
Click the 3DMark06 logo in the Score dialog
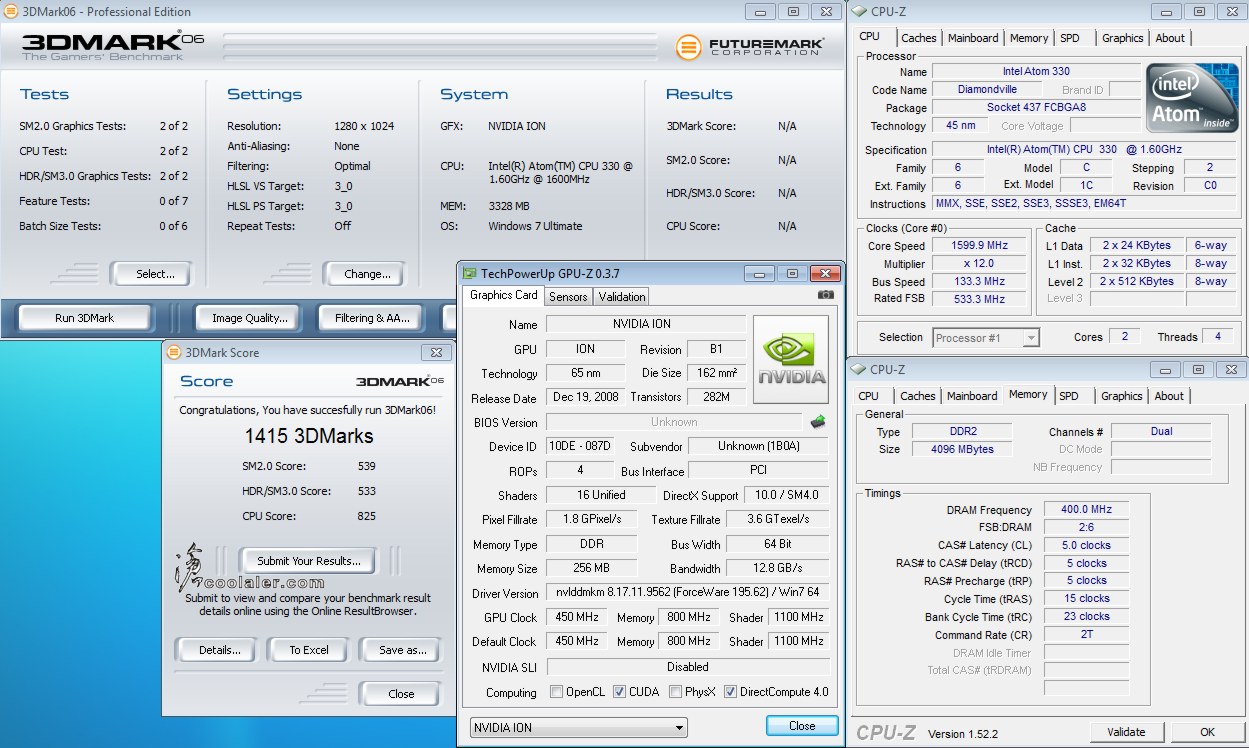pos(400,381)
